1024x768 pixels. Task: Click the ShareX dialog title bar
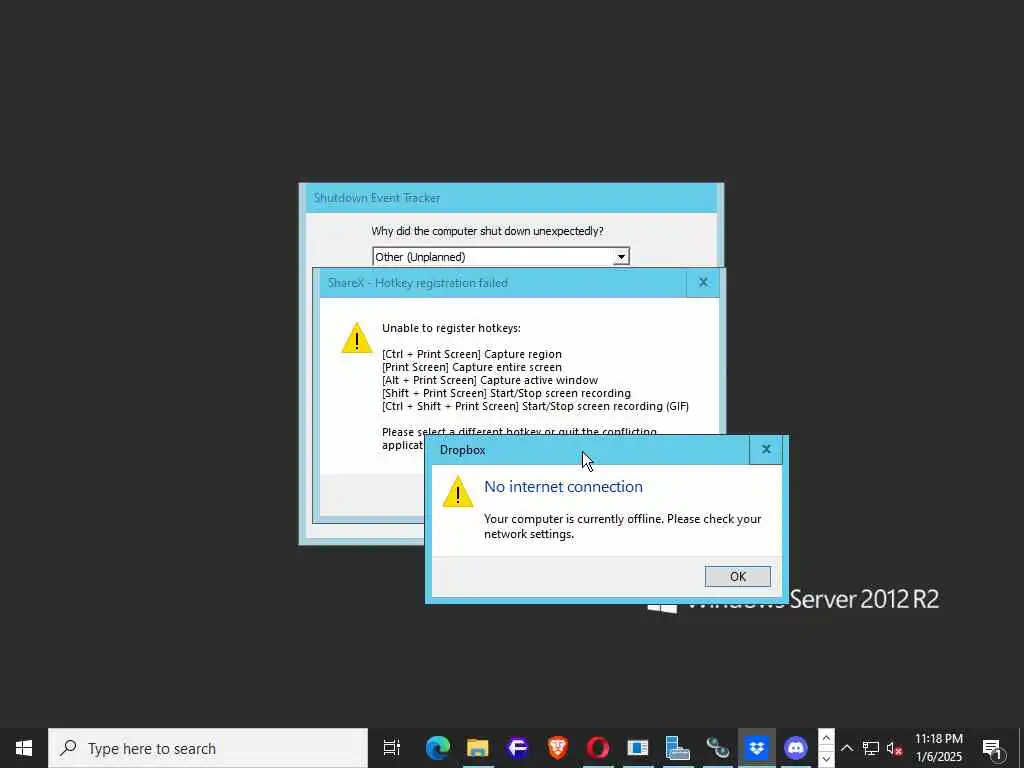pyautogui.click(x=503, y=283)
